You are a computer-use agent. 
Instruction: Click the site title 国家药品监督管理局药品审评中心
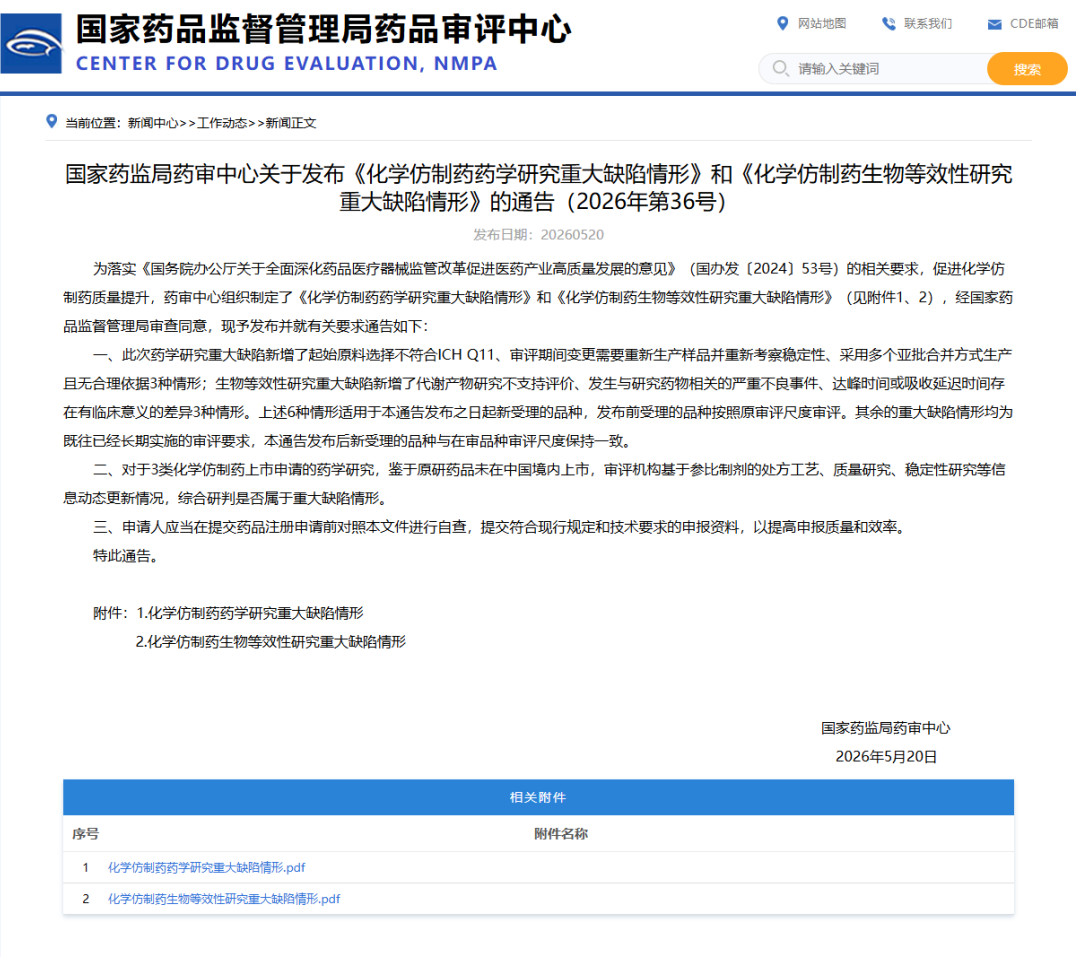tap(323, 29)
